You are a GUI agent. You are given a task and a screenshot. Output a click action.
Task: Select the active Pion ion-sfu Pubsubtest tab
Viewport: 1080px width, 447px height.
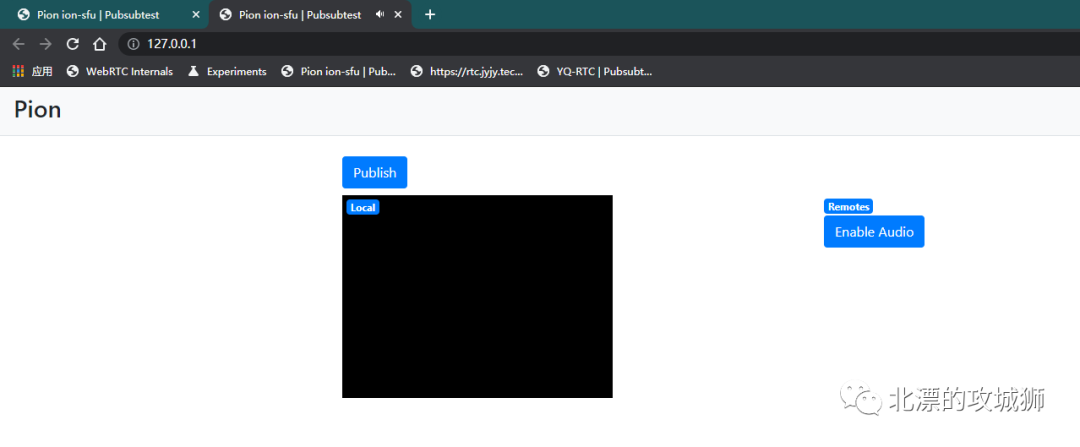[310, 14]
